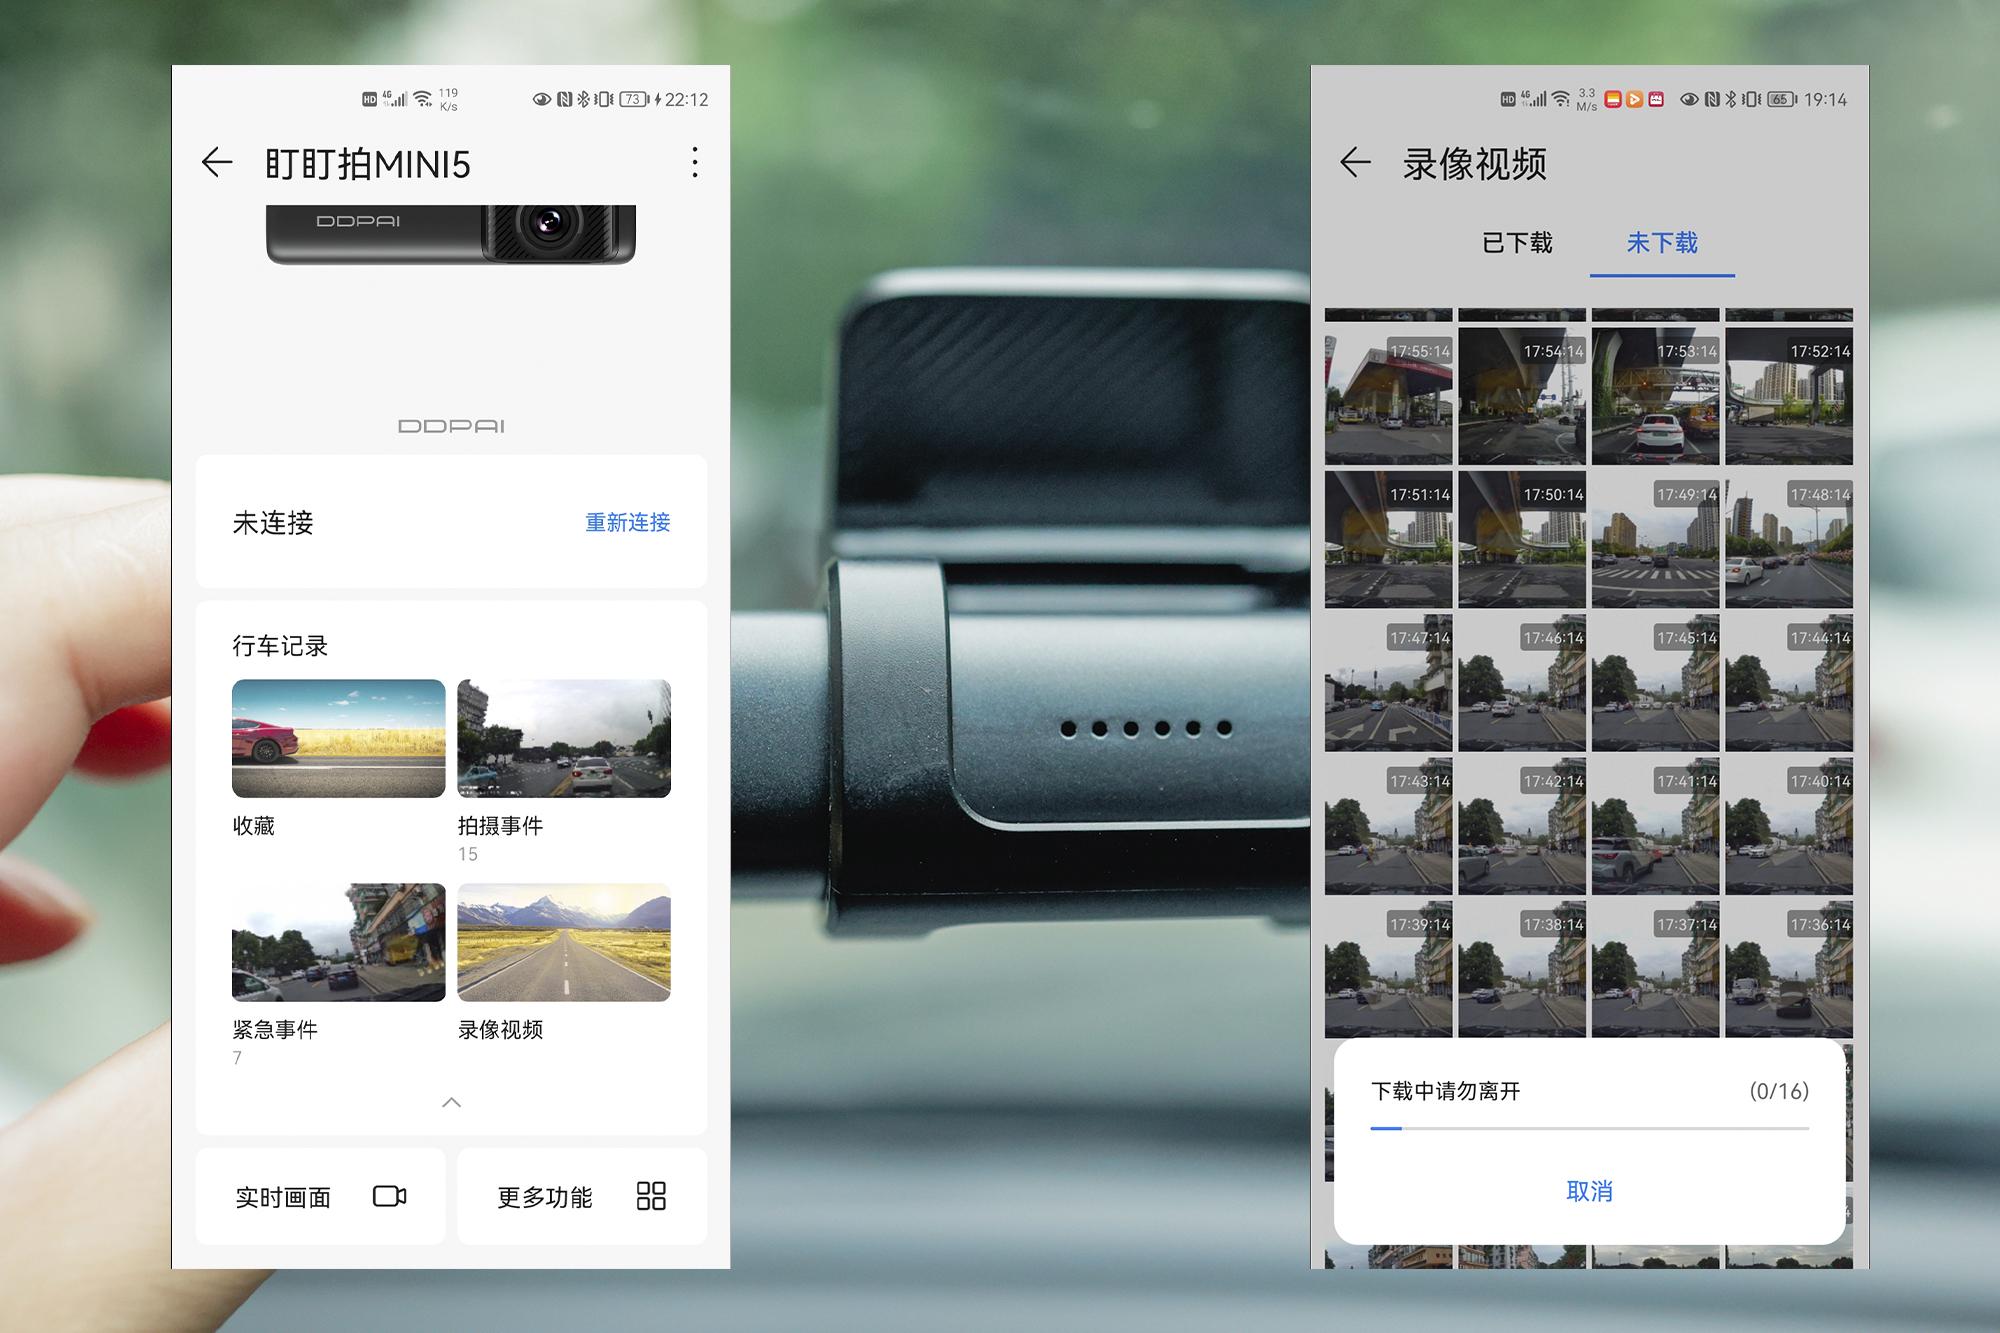Stay on the 未下载 tab
The width and height of the screenshot is (2000, 1333).
click(1661, 243)
